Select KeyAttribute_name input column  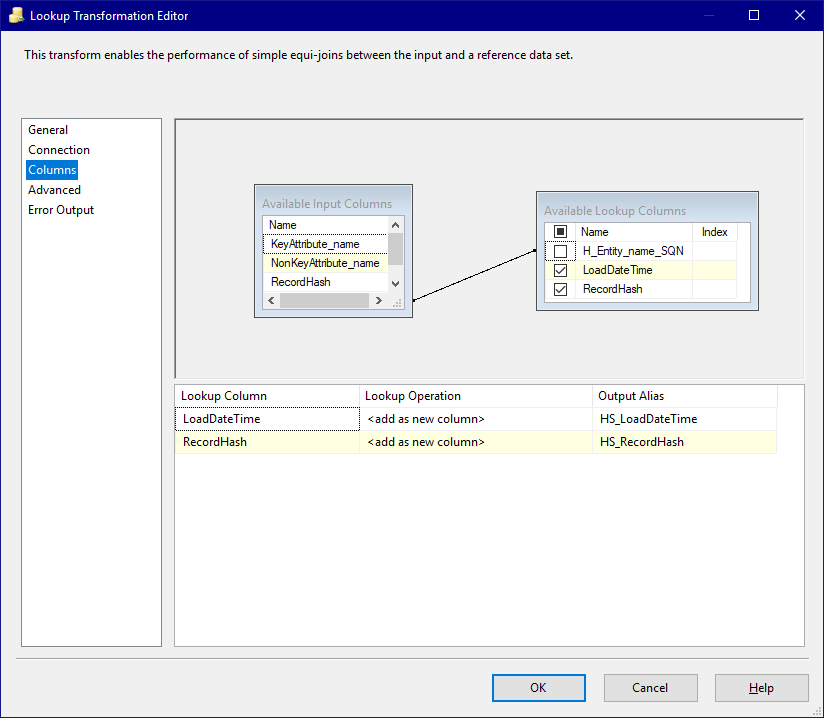325,244
